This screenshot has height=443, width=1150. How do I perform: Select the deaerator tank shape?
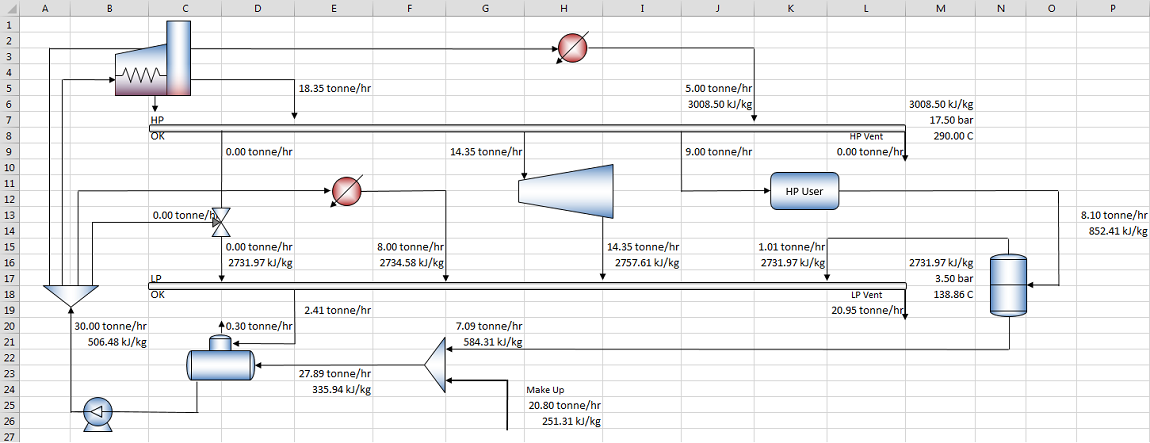[x=221, y=359]
